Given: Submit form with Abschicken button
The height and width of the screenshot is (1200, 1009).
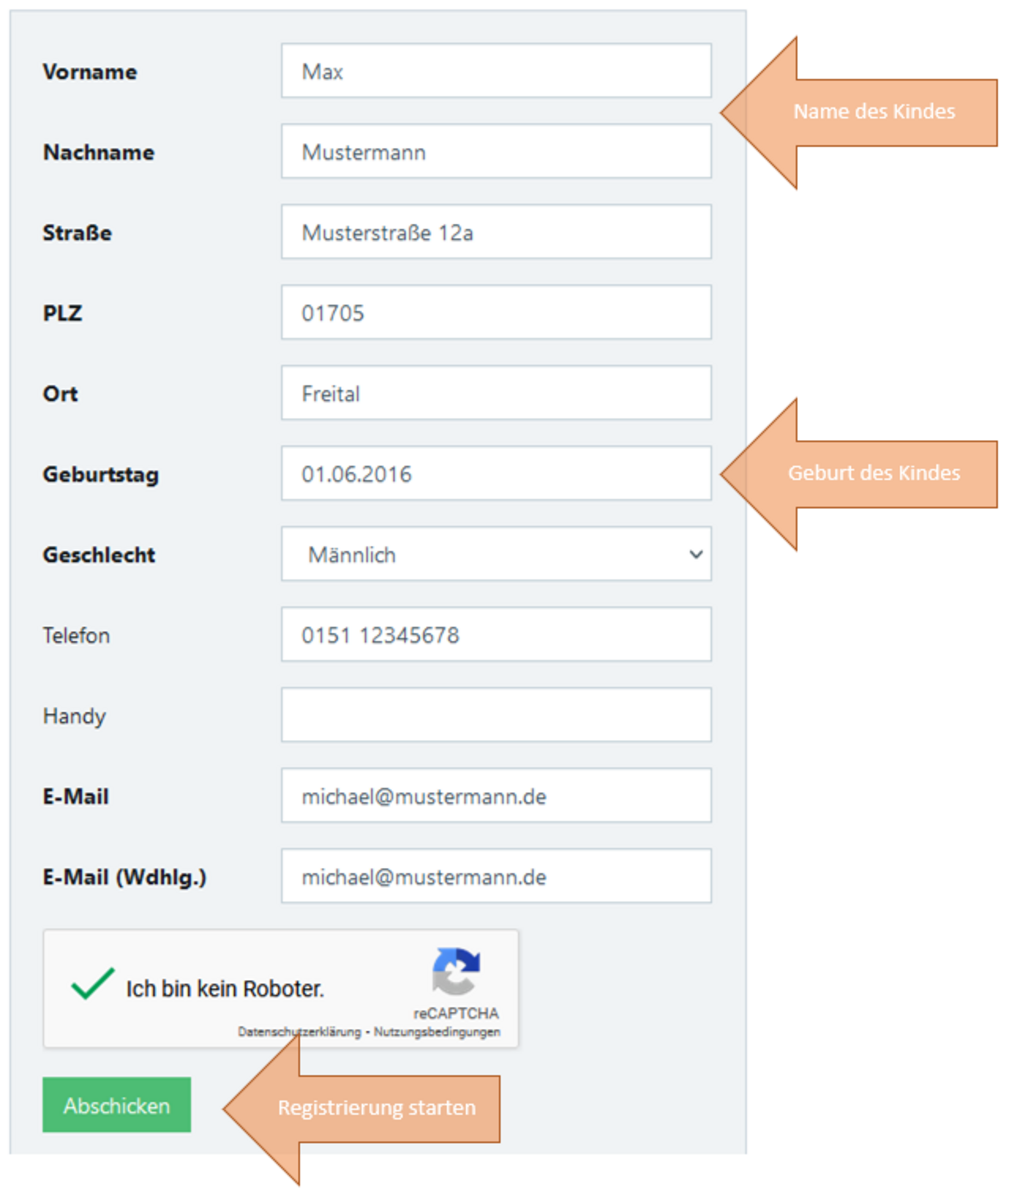Looking at the screenshot, I should pos(117,1105).
